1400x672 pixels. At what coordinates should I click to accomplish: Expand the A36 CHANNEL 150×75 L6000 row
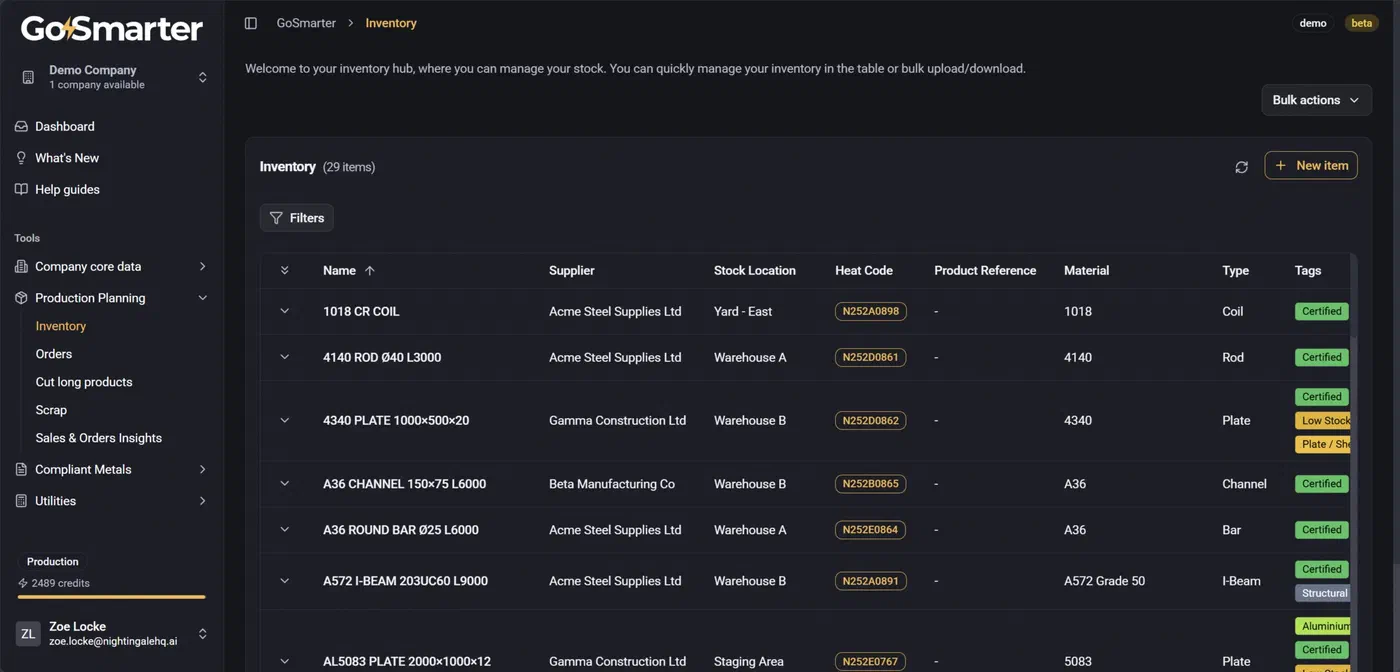click(x=284, y=484)
